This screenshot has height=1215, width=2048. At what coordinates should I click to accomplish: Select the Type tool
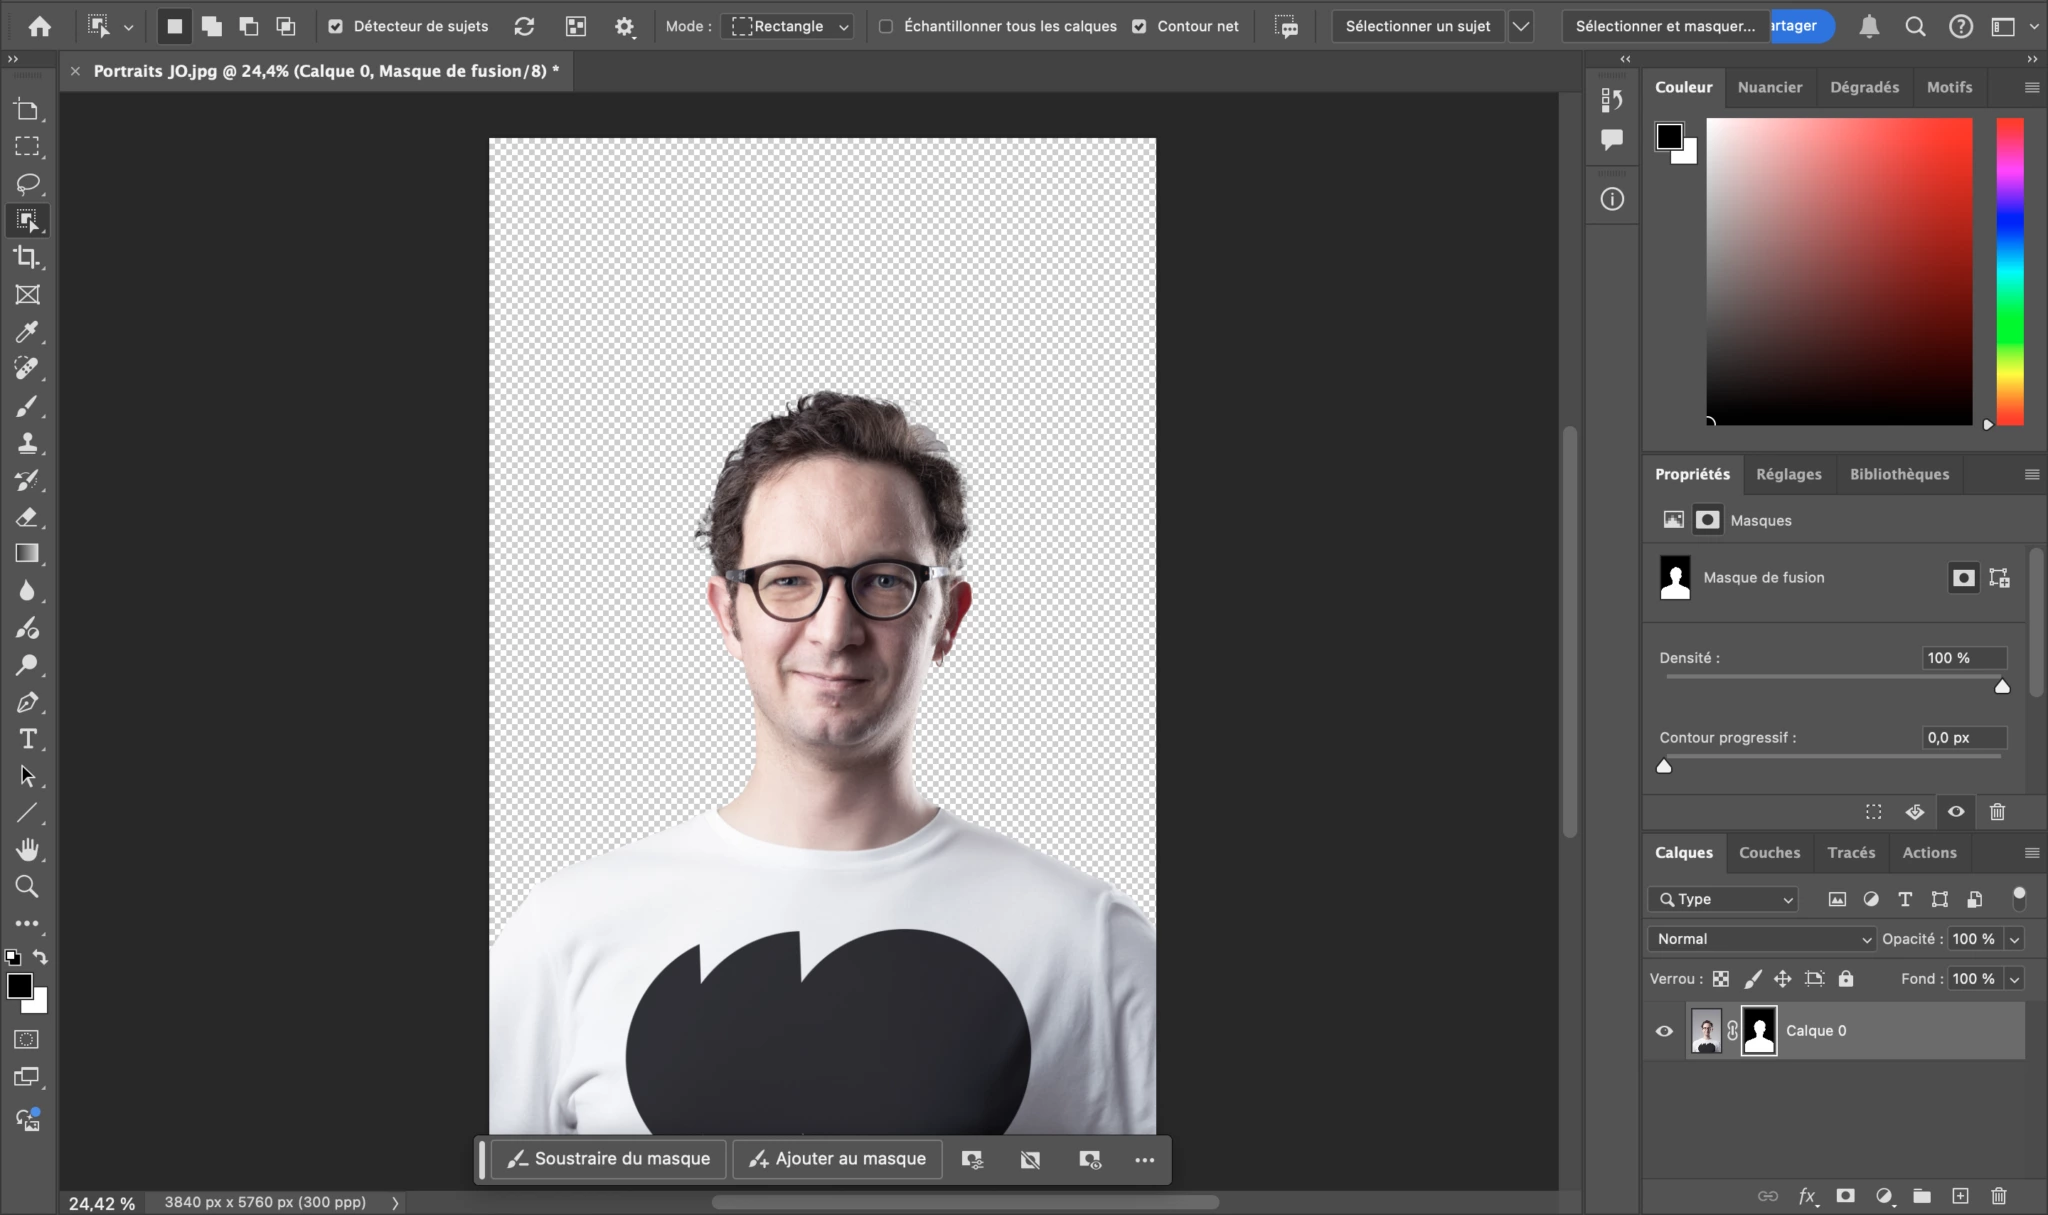pyautogui.click(x=27, y=739)
